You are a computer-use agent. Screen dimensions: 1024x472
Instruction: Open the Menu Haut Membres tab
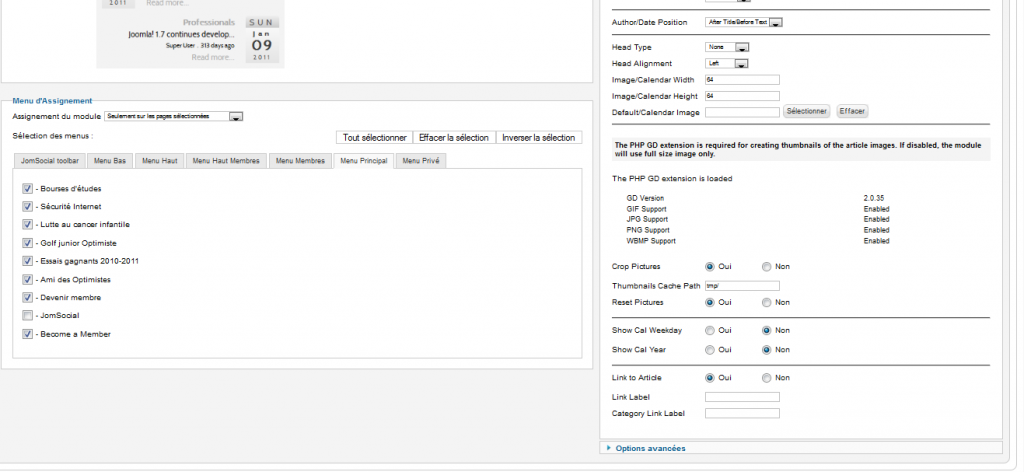[x=225, y=160]
